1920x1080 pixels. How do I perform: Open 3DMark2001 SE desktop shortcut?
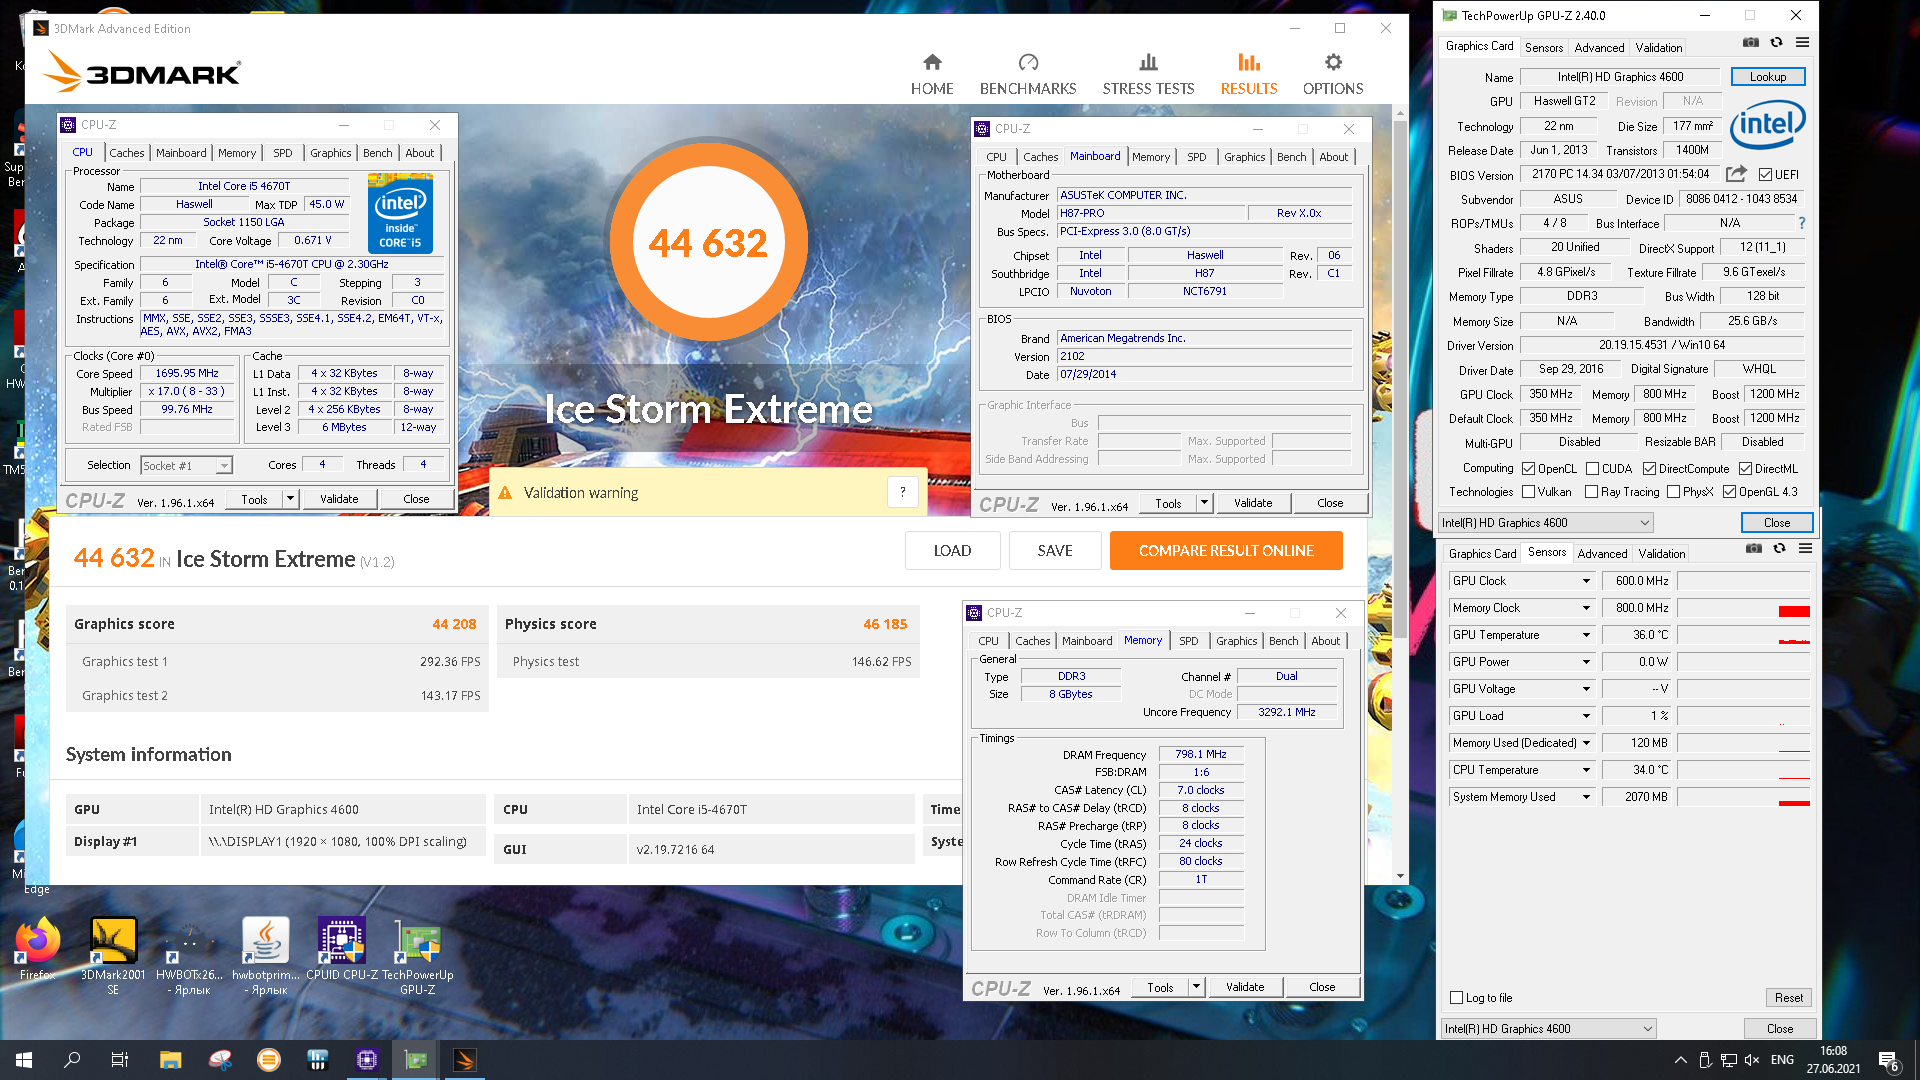[113, 955]
